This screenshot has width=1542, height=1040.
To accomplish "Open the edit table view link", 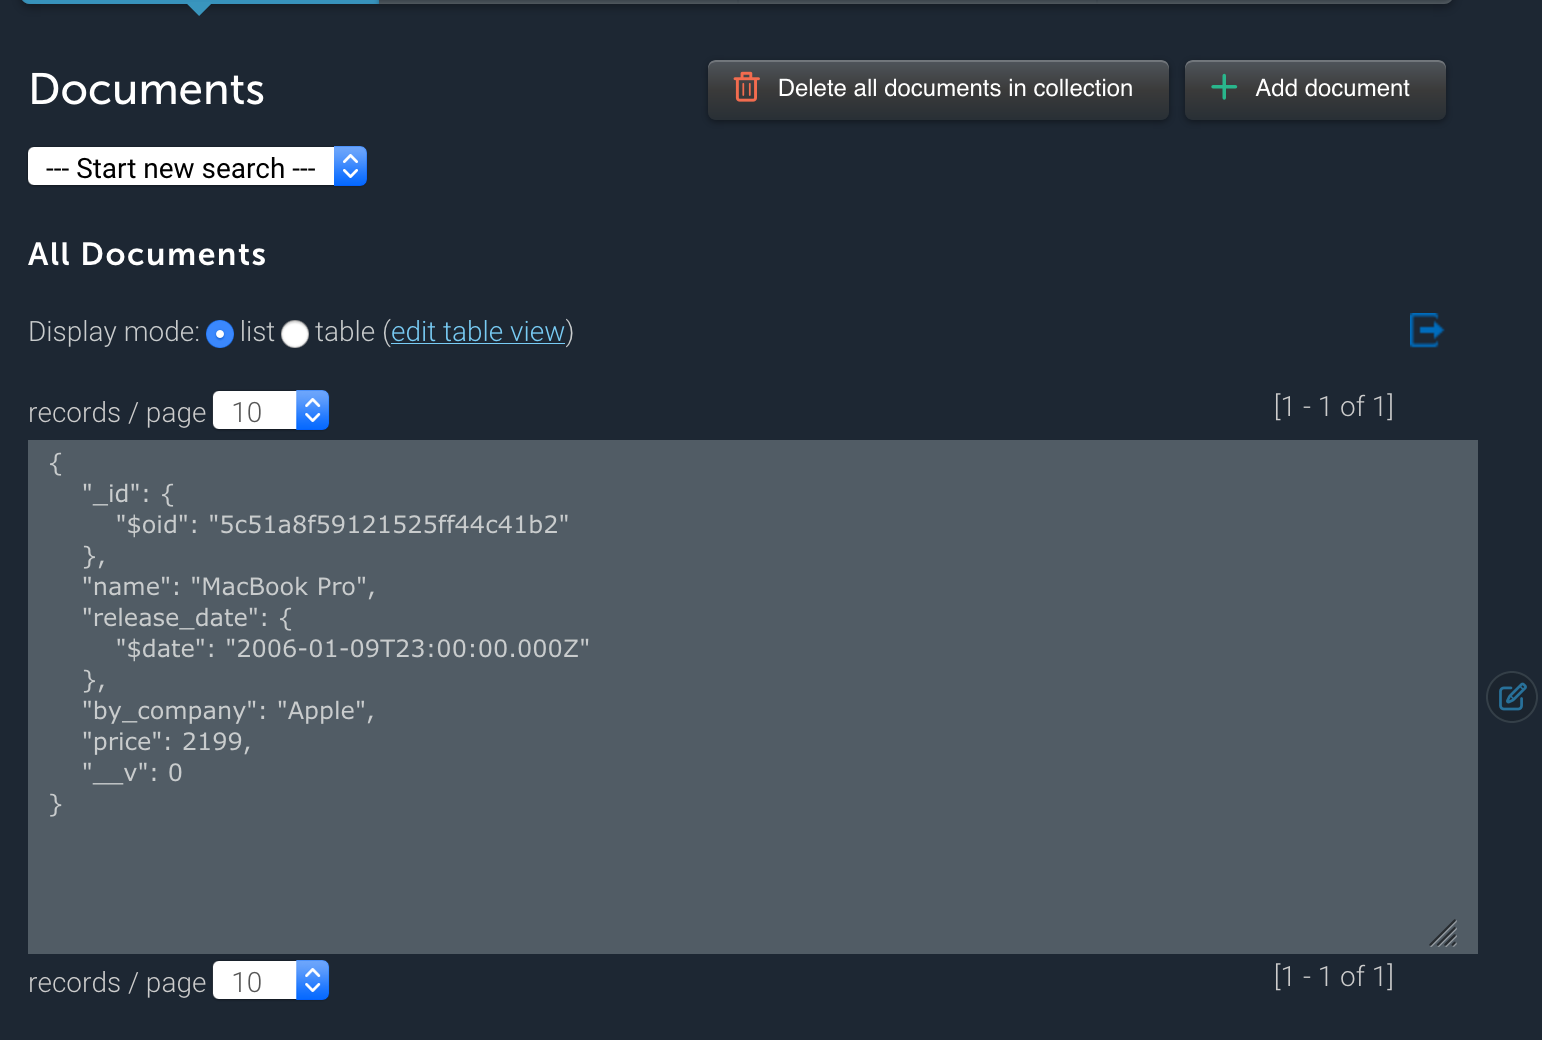I will (478, 331).
